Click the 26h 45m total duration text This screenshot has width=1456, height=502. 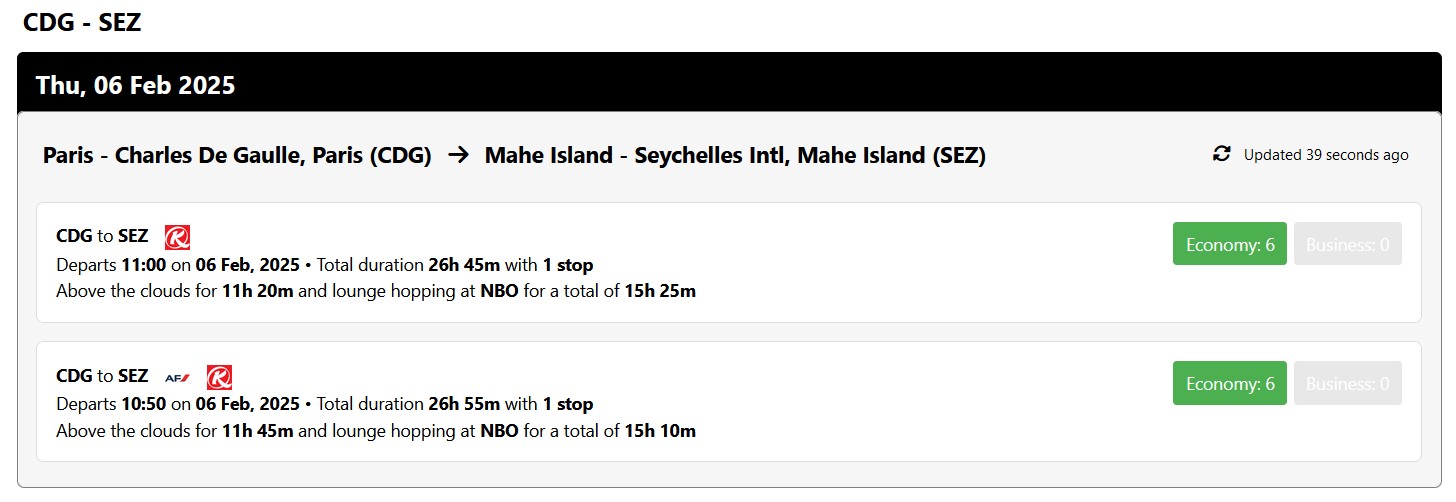(464, 265)
